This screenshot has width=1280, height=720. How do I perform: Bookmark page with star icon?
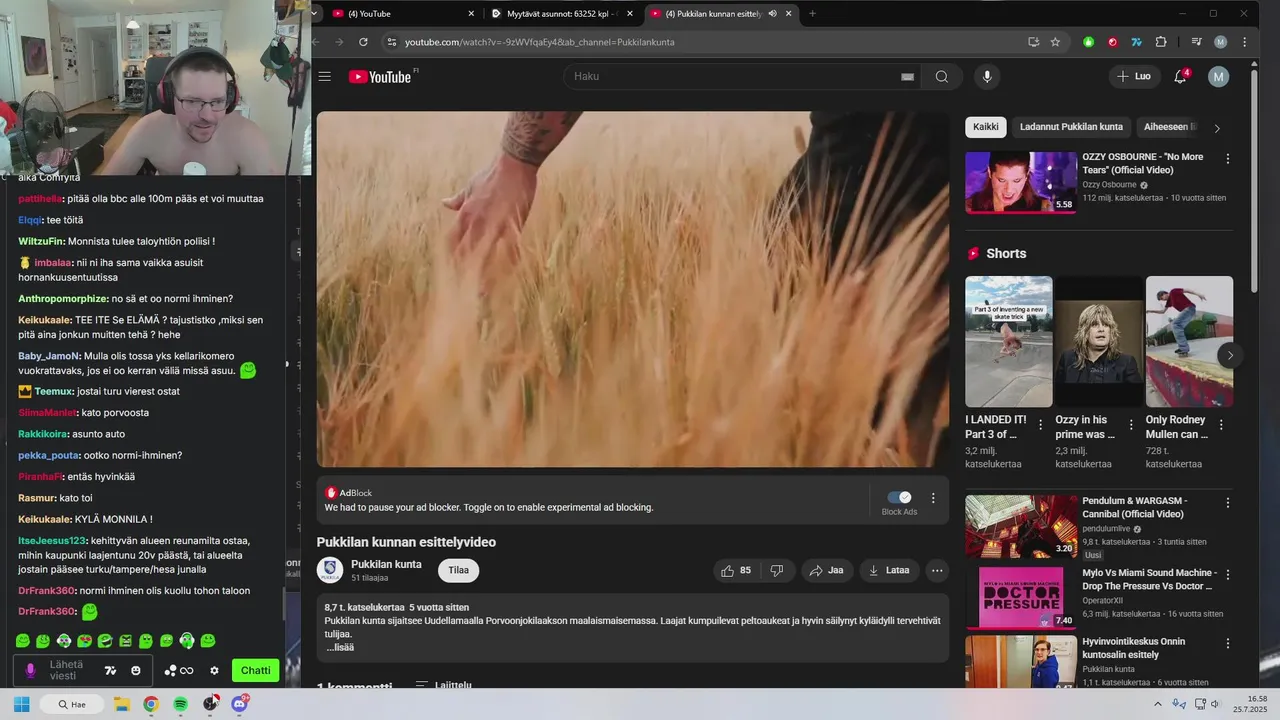click(1055, 42)
